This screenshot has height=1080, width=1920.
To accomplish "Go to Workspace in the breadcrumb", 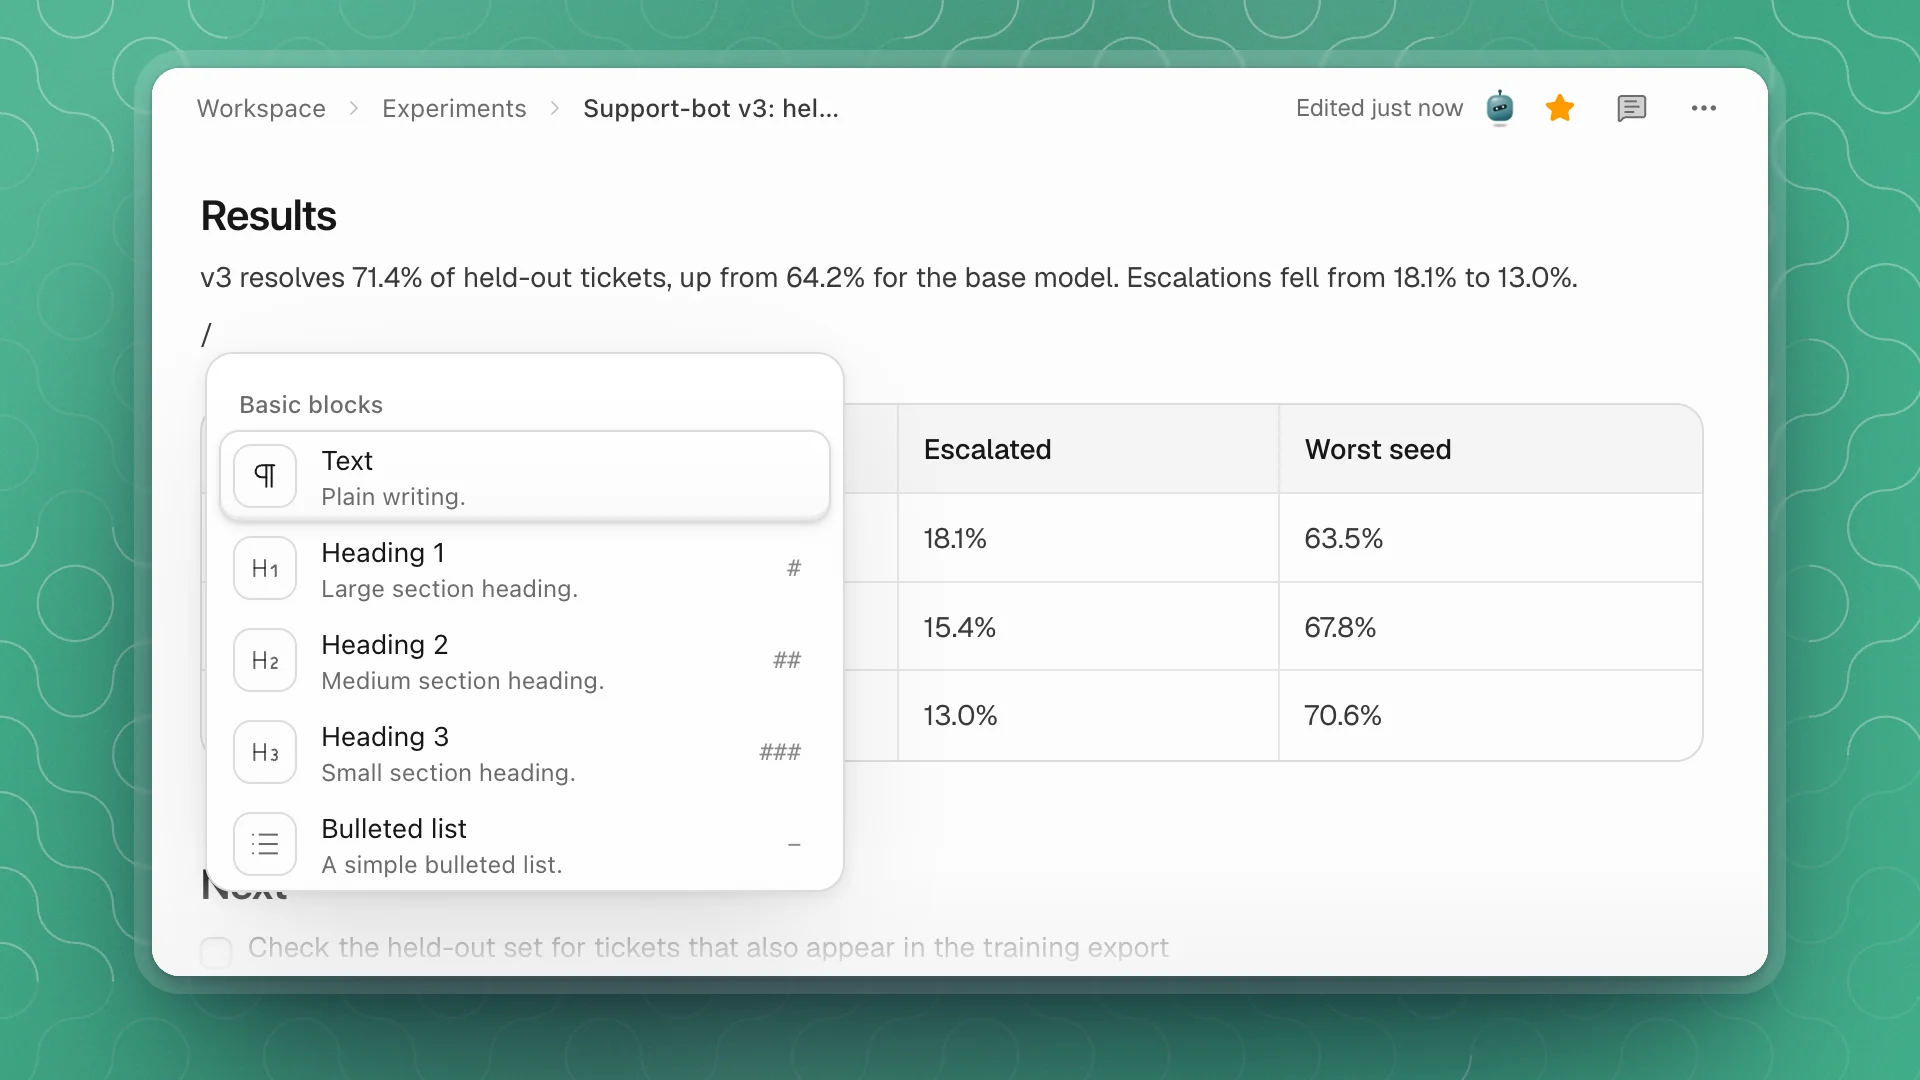I will tap(261, 108).
